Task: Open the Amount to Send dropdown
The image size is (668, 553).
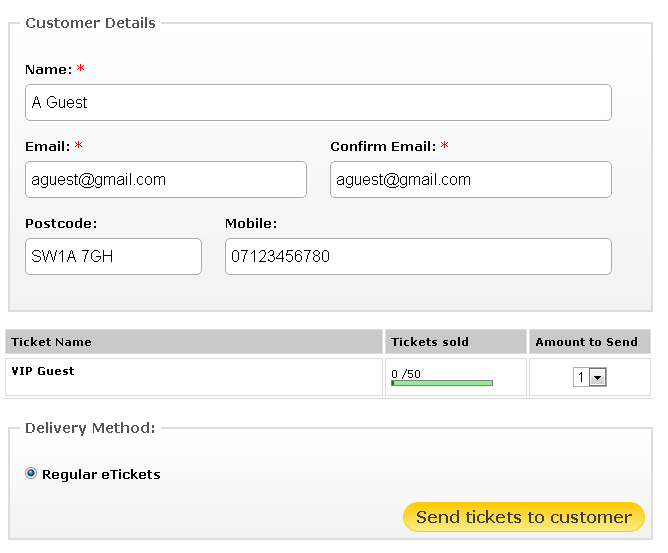Action: point(590,377)
